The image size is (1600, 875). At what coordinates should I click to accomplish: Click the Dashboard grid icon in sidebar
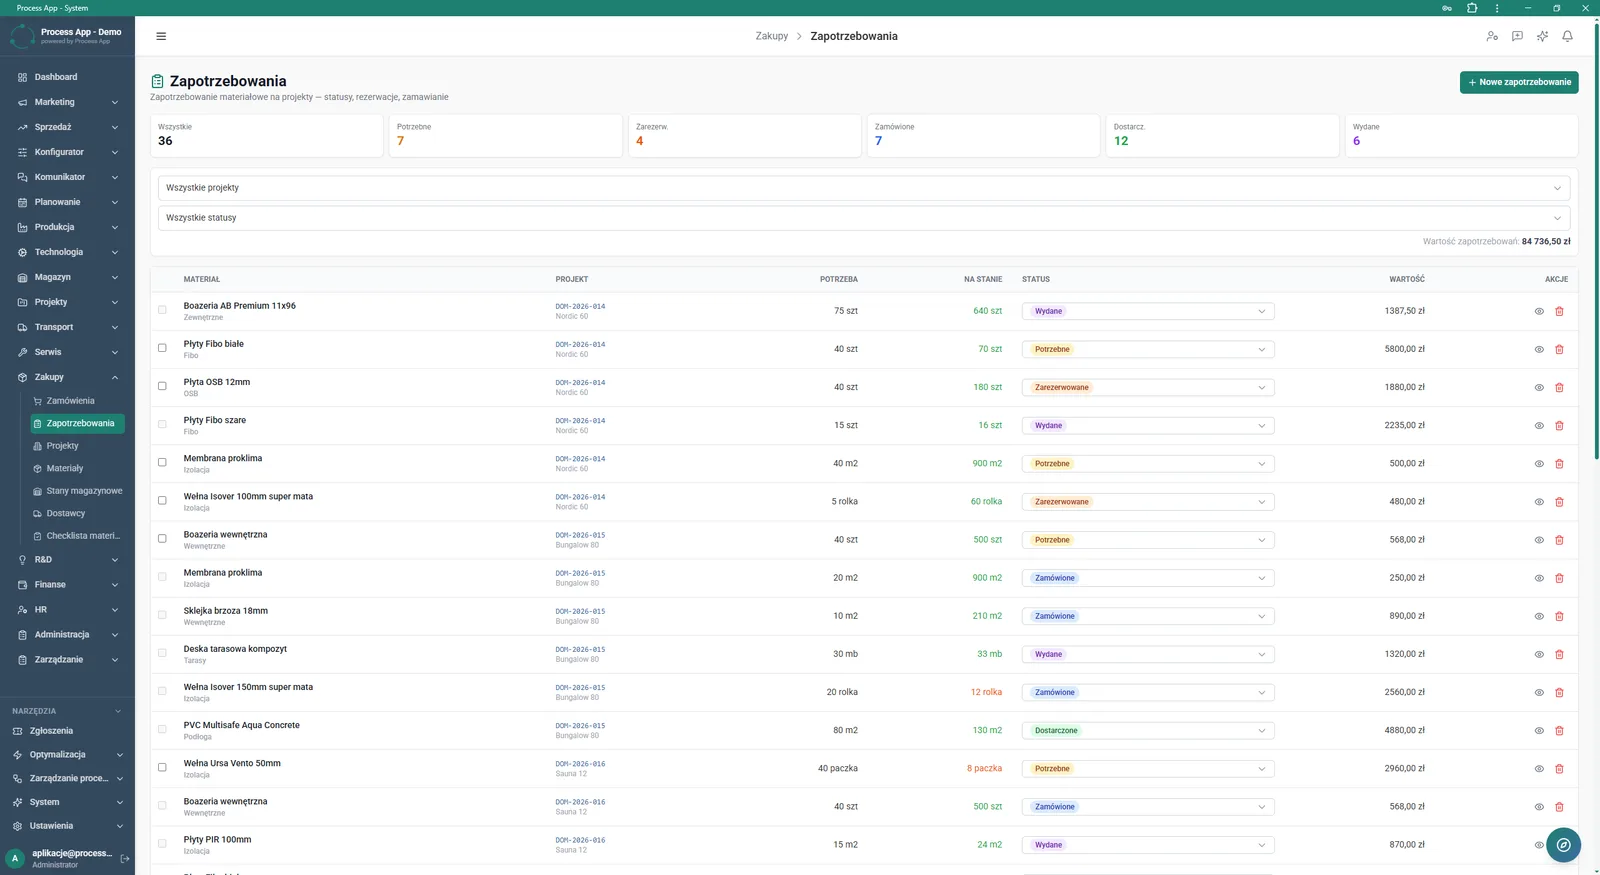tap(22, 77)
